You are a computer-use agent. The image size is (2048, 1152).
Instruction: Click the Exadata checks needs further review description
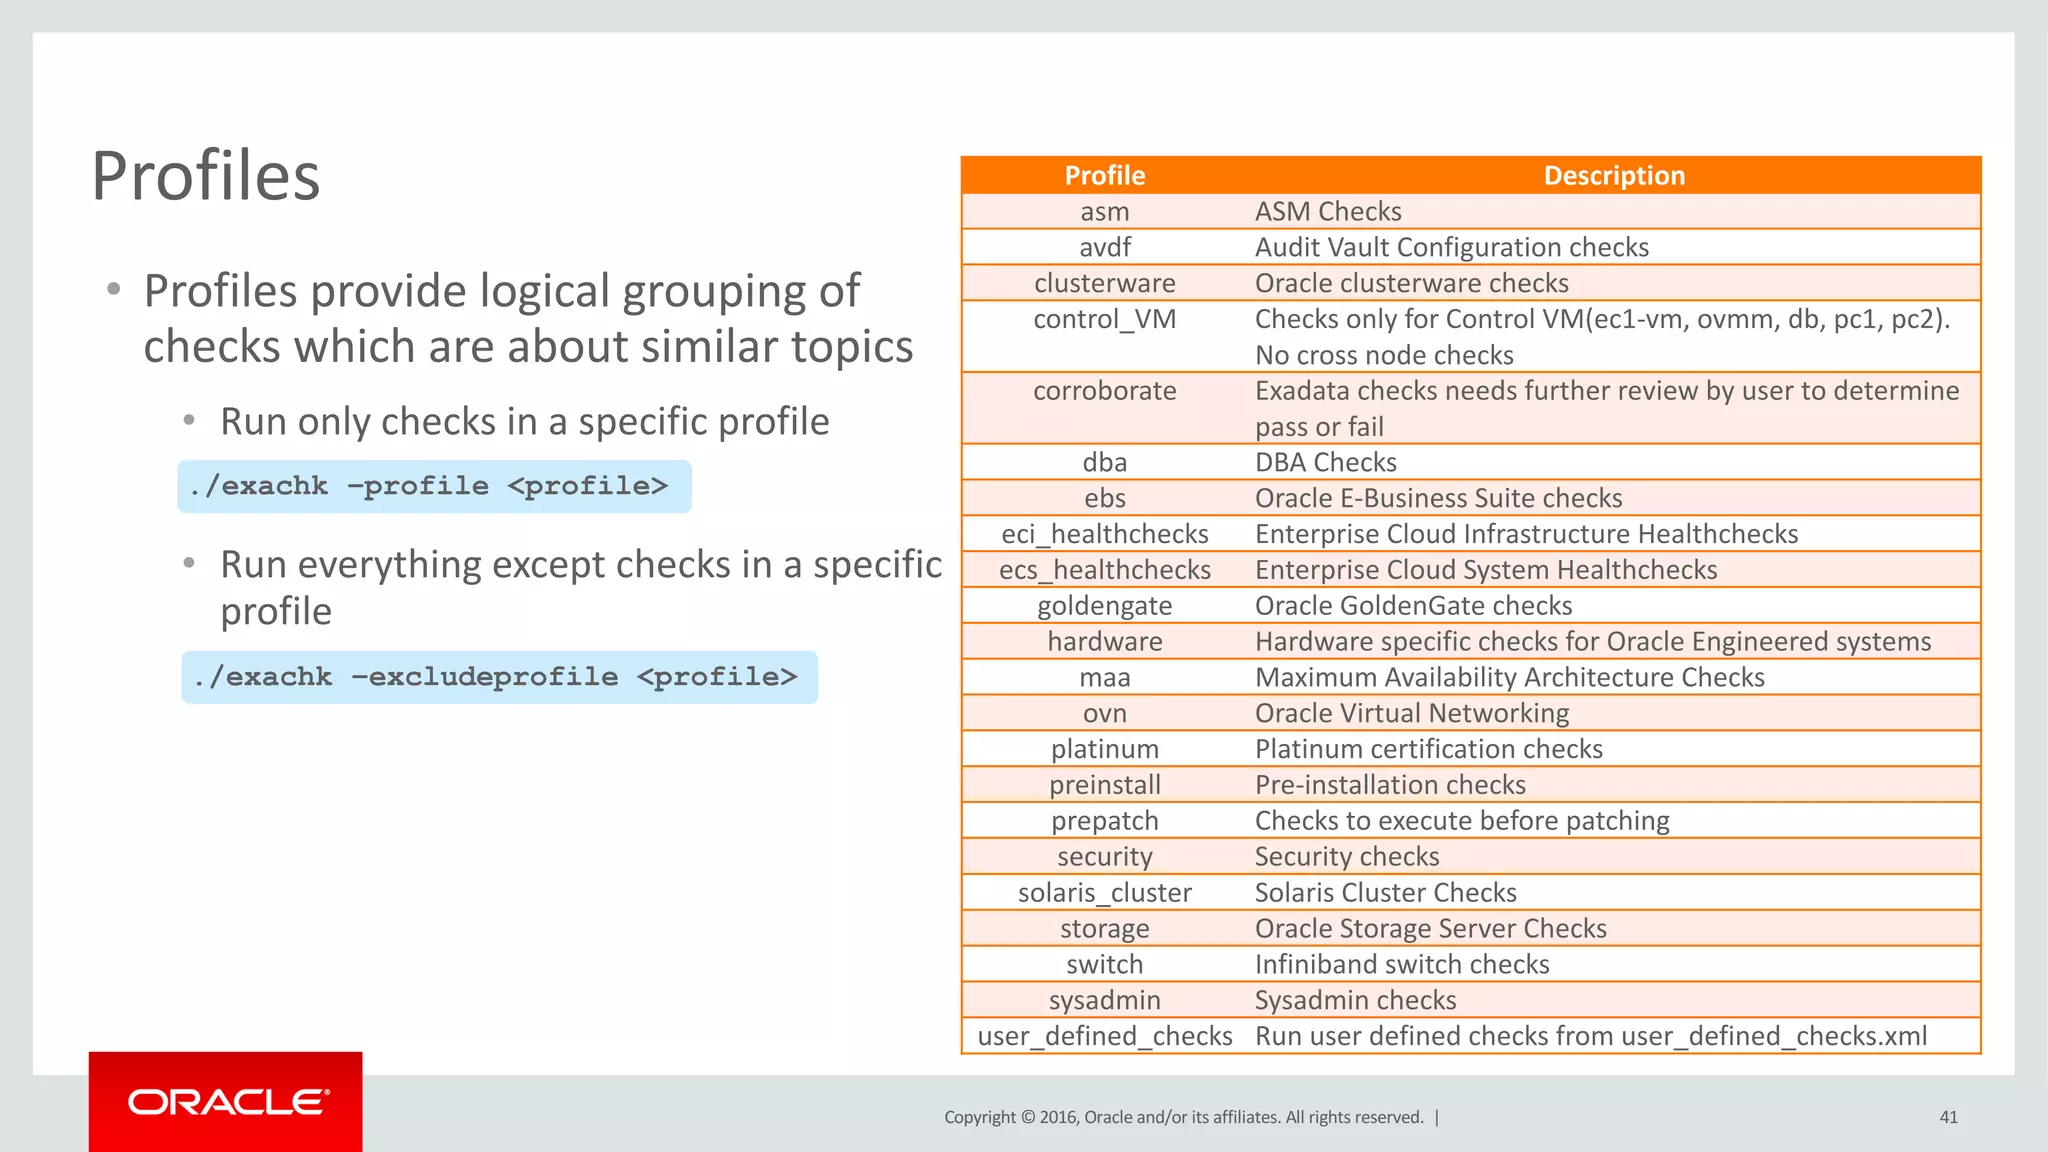coord(1607,408)
